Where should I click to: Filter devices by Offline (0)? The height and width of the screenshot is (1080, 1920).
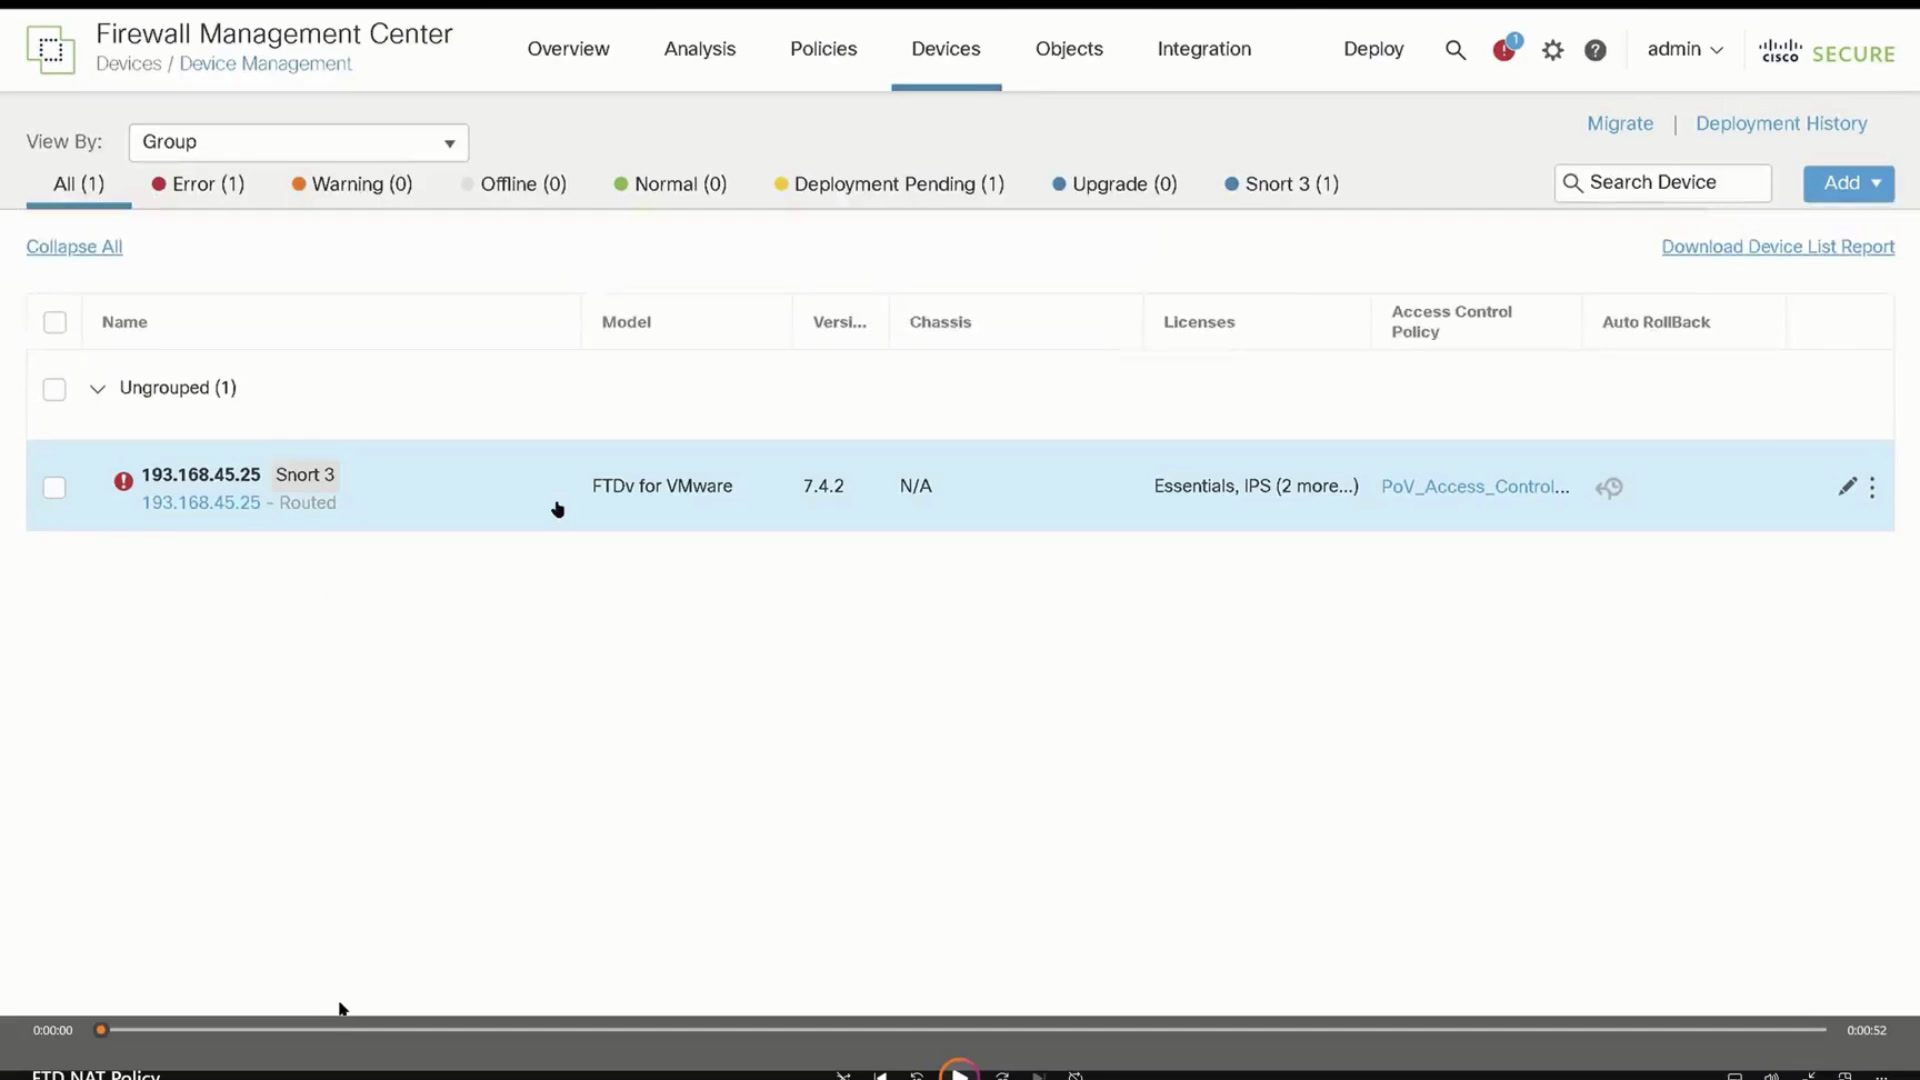pos(514,184)
